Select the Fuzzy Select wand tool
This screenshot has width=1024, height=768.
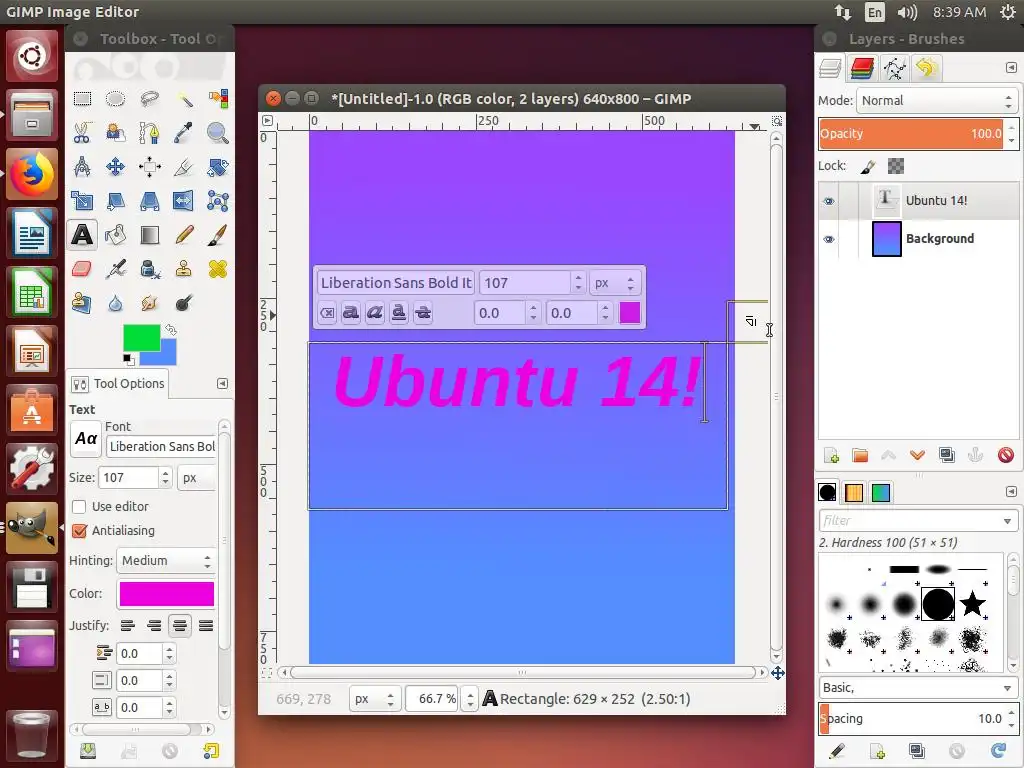[184, 99]
